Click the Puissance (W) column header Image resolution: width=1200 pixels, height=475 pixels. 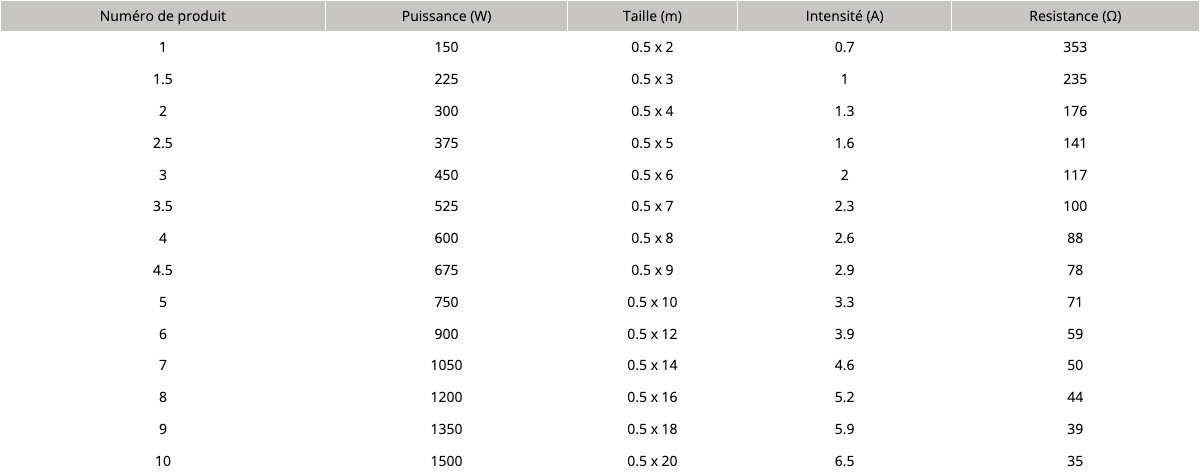tap(446, 16)
